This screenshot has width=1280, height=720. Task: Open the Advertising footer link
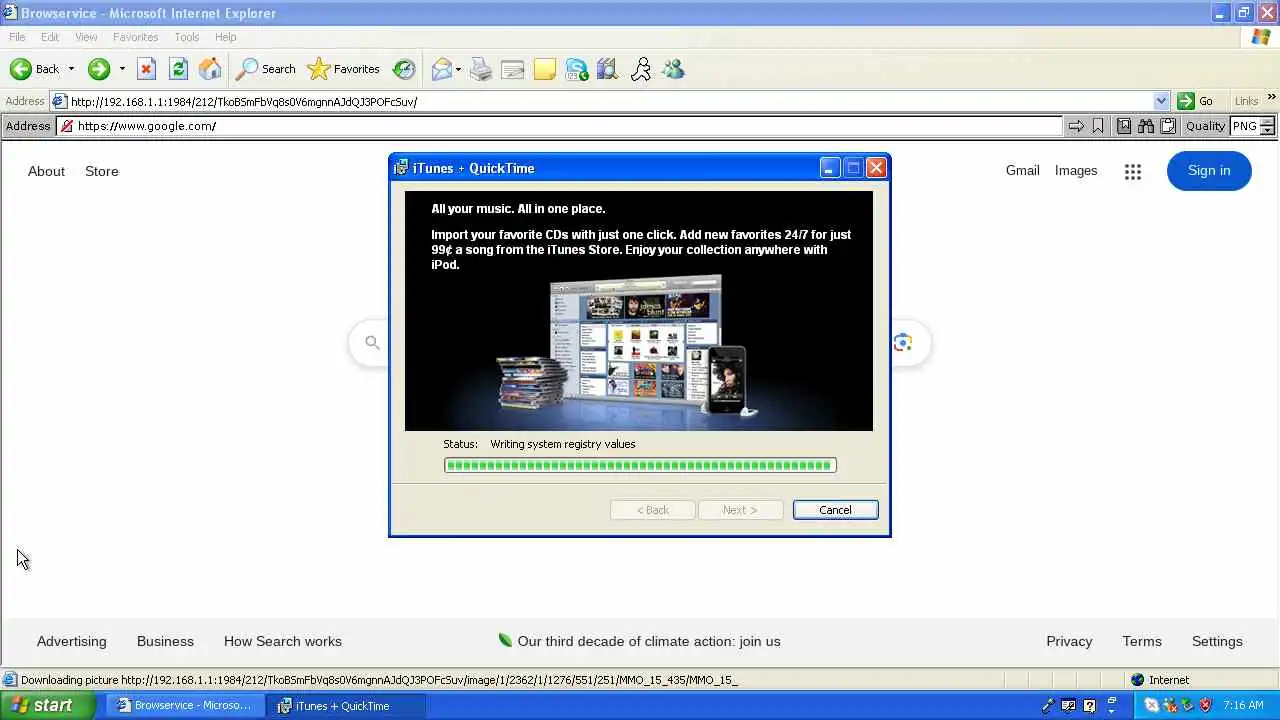pos(71,642)
